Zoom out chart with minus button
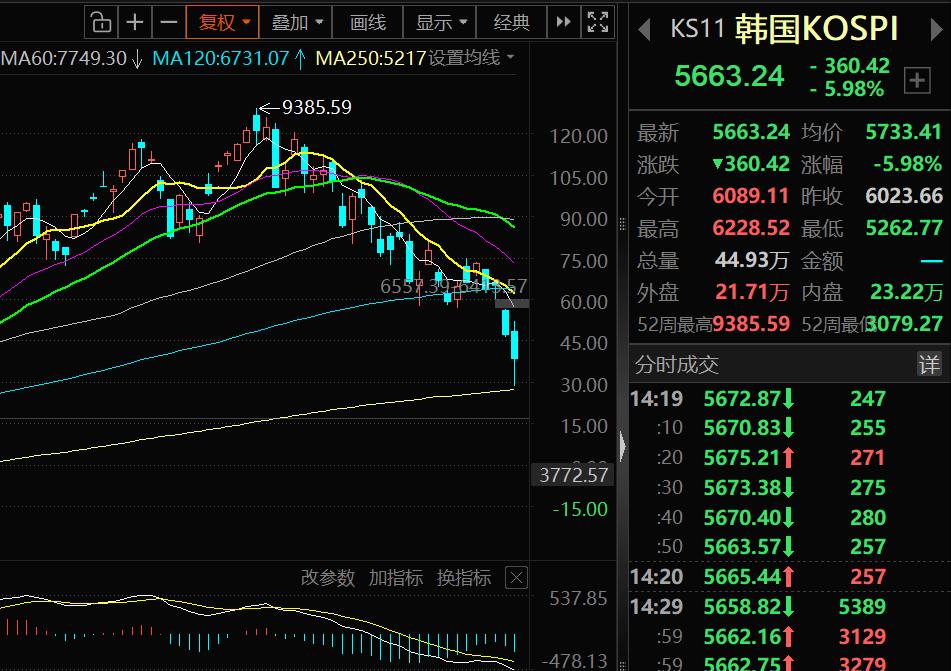Image resolution: width=951 pixels, height=671 pixels. (169, 22)
